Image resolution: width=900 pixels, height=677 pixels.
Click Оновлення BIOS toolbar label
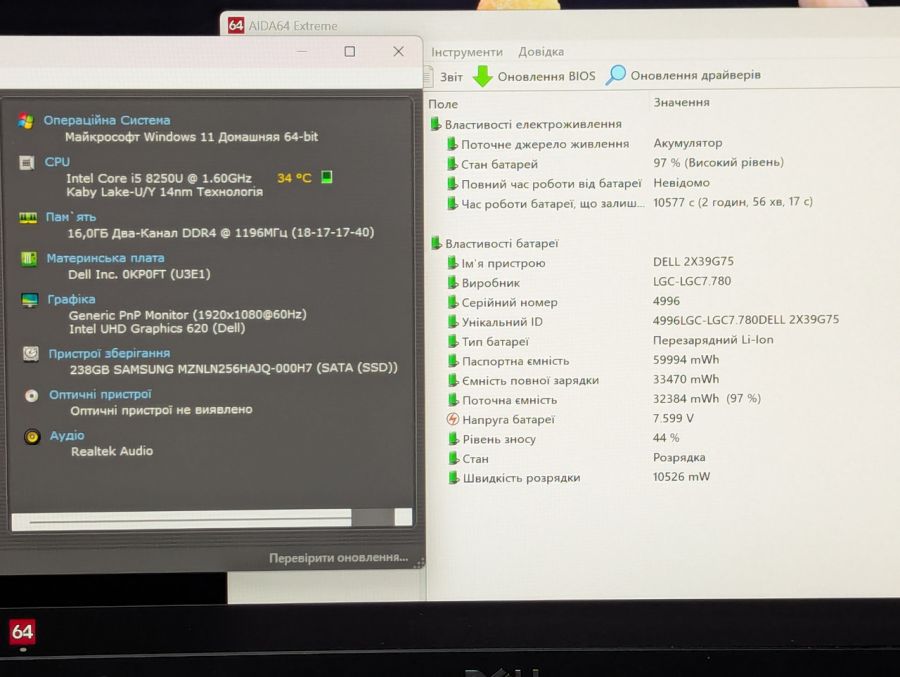coord(546,76)
